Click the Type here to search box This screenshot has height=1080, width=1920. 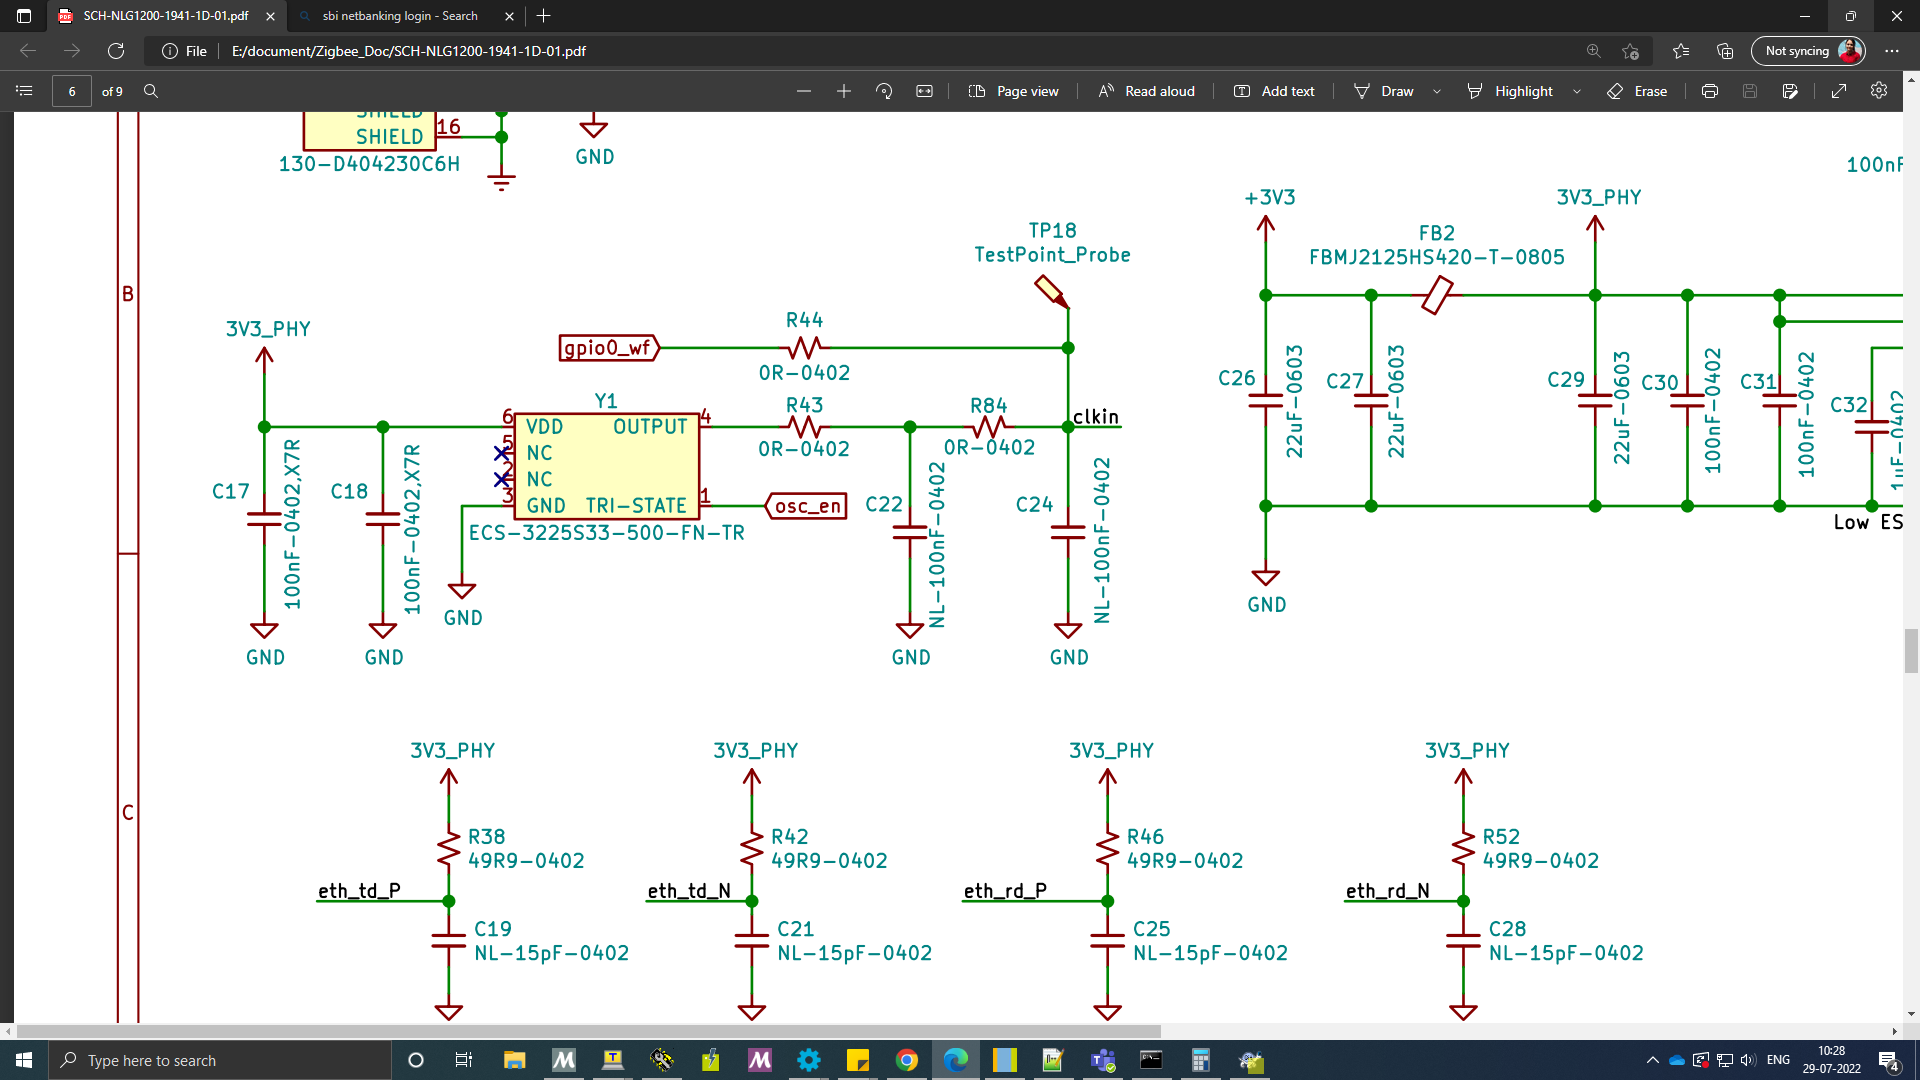point(220,1060)
